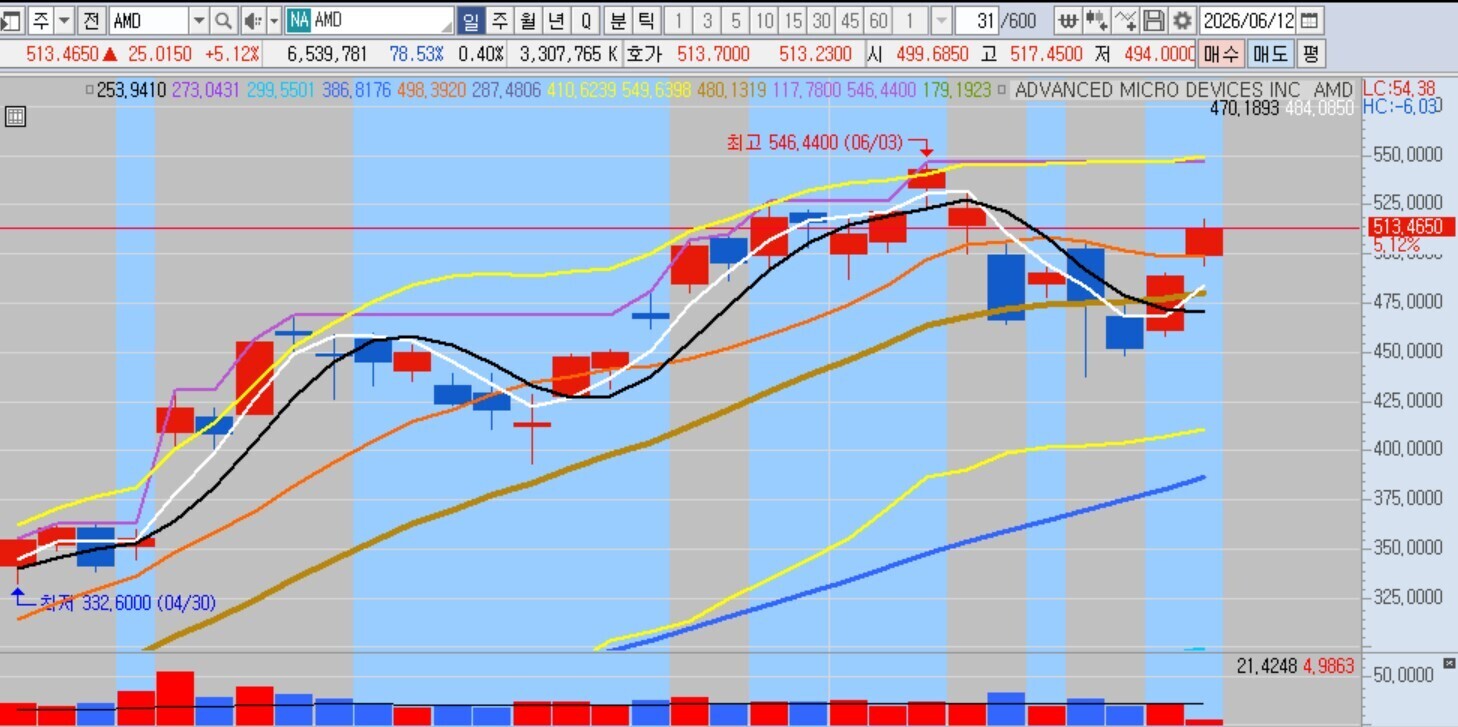Click the data grid icon on chart
Screen dimensions: 1458x727
point(15,116)
